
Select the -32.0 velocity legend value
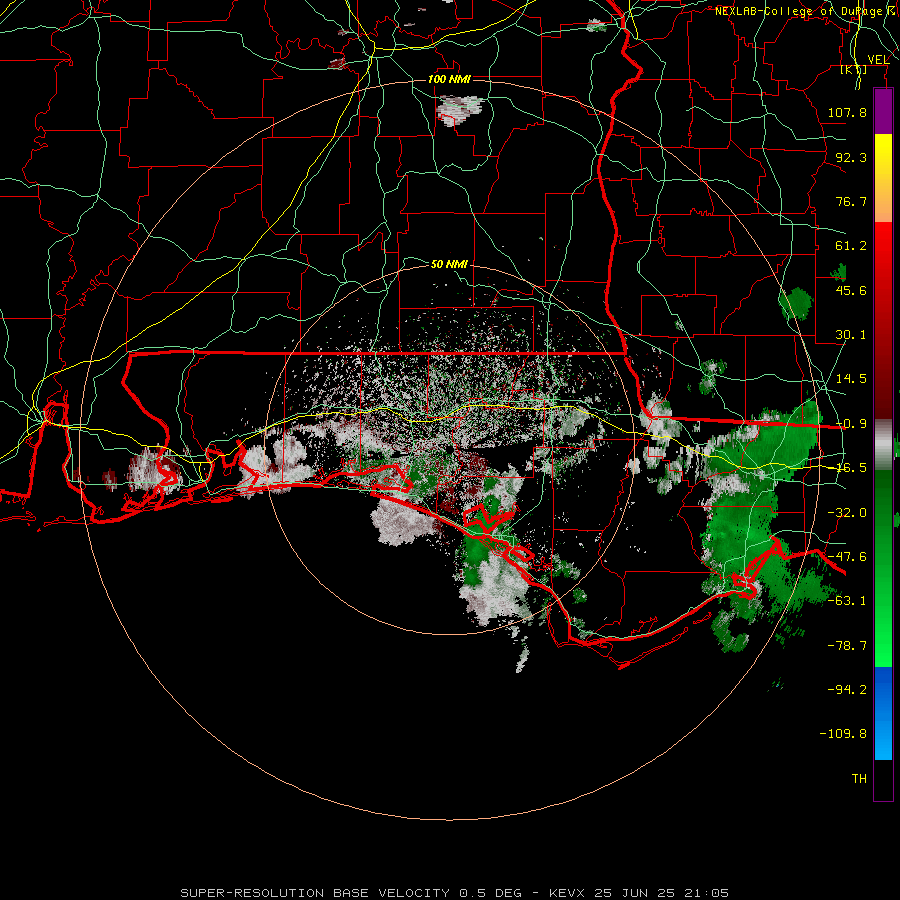847,513
